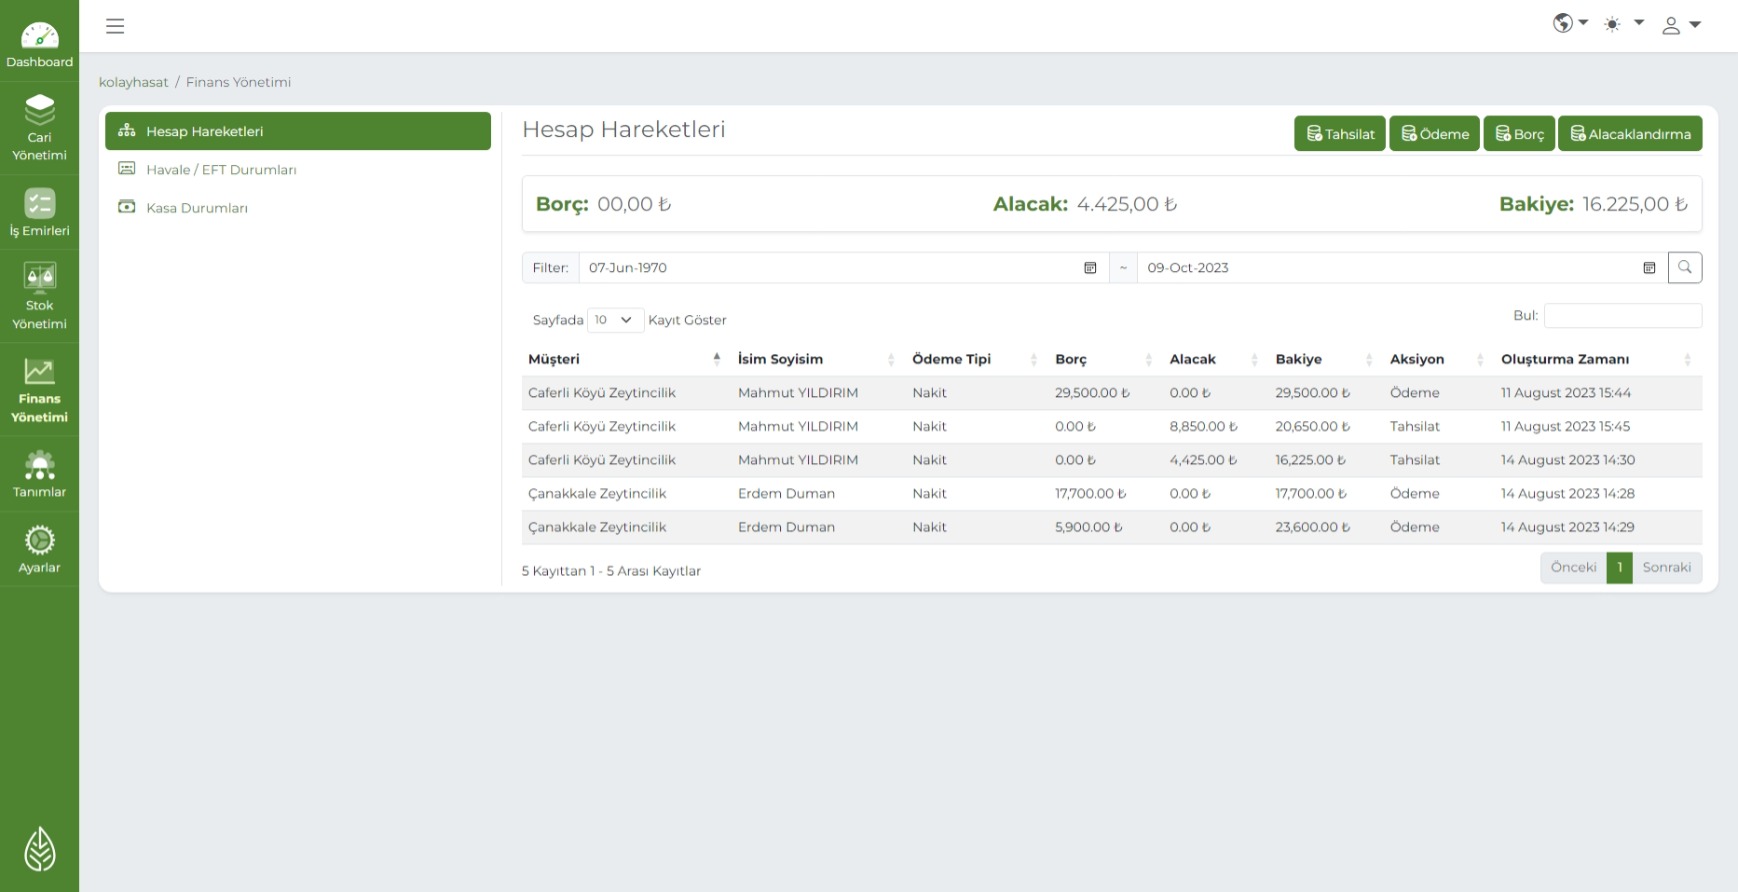Go to İş Emirleri sidebar item
This screenshot has height=892, width=1738.
pos(39,212)
